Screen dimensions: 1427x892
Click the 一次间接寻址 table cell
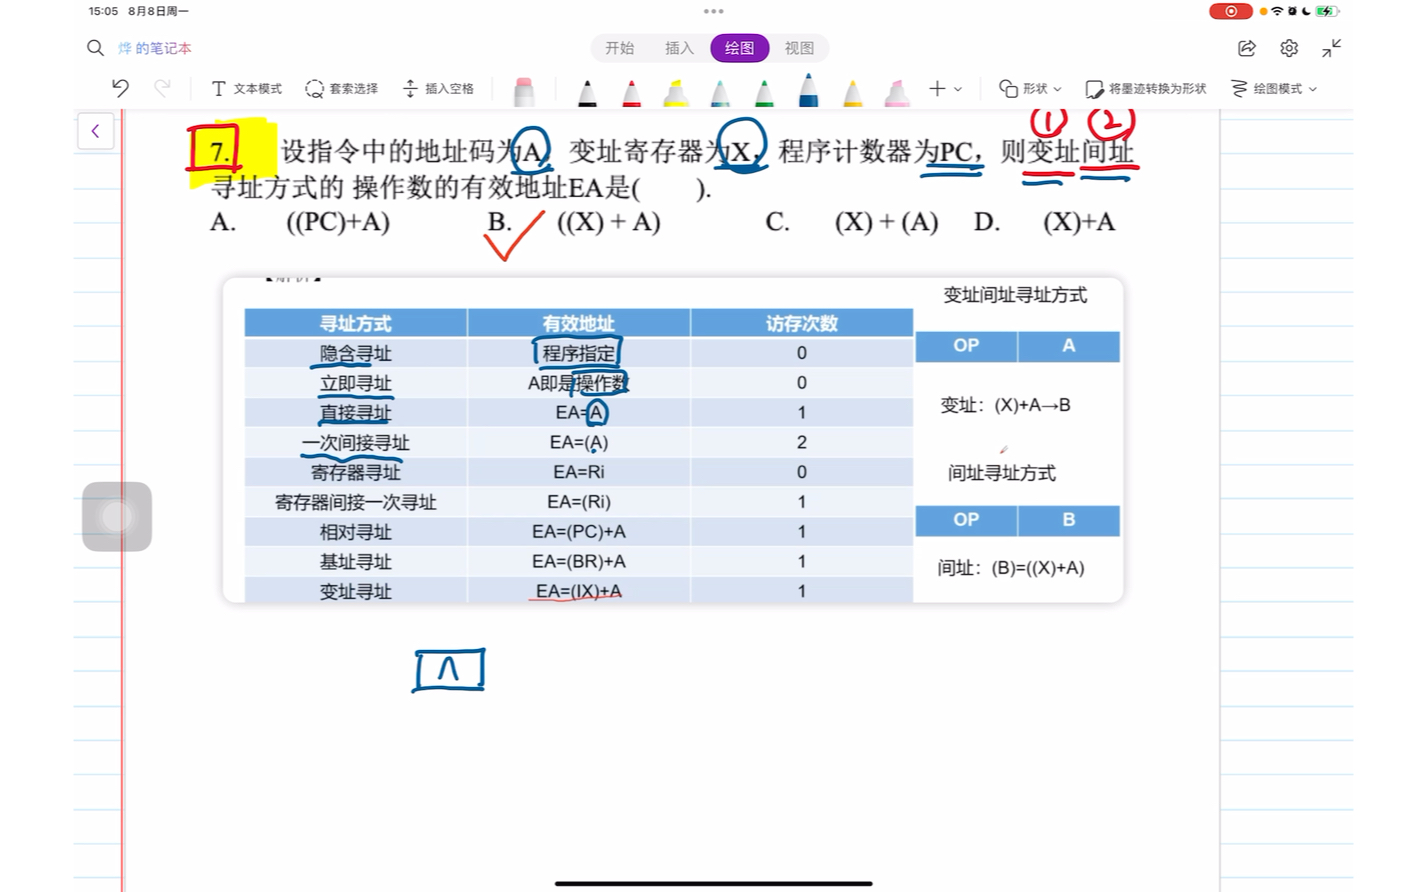coord(356,442)
